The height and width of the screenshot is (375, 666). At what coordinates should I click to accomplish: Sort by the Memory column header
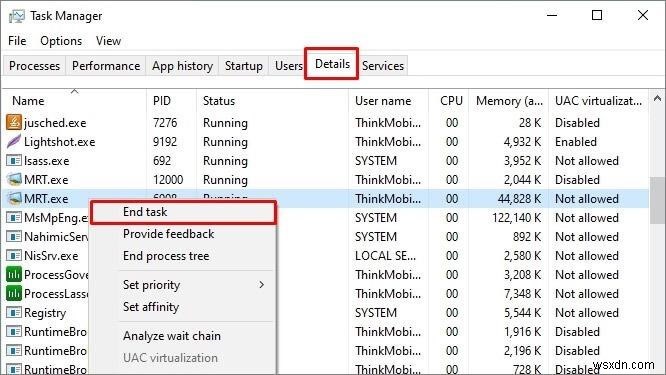tap(508, 101)
